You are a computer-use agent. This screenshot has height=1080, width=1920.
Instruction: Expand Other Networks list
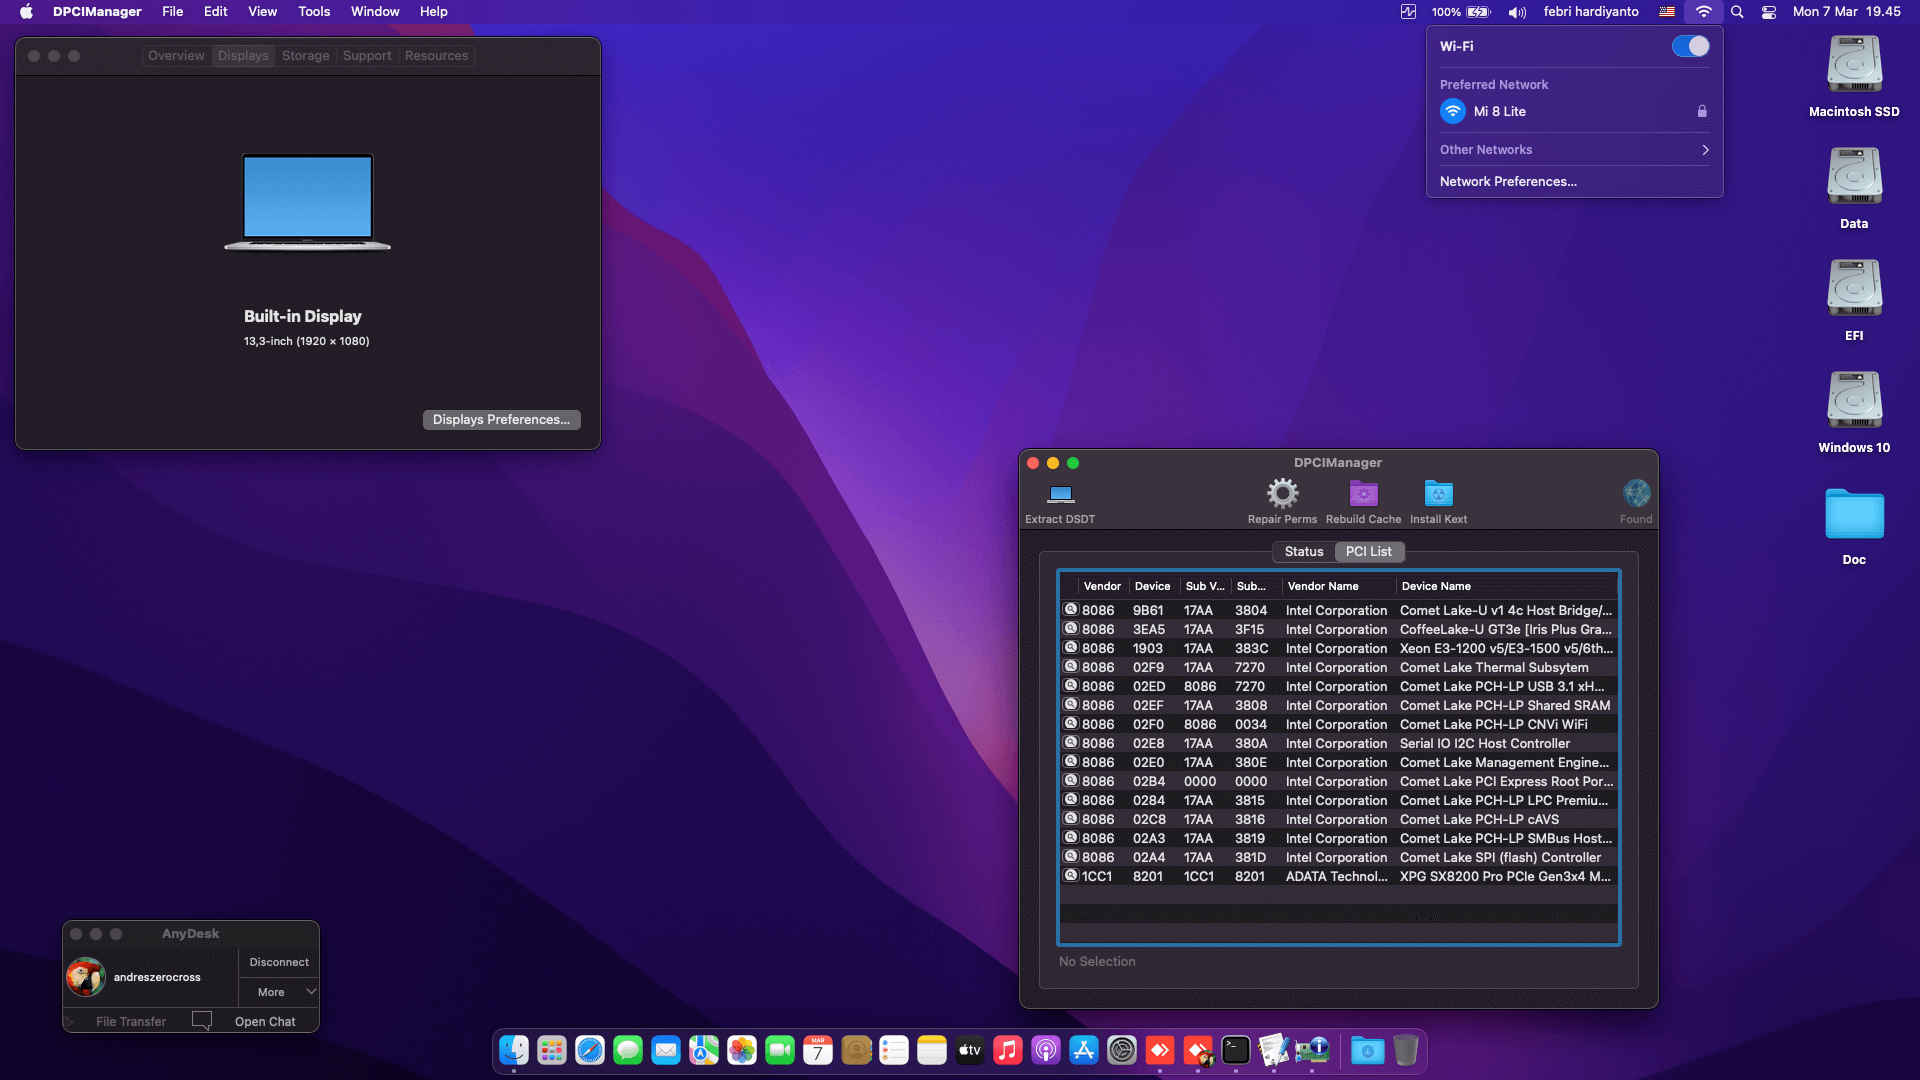click(1574, 150)
